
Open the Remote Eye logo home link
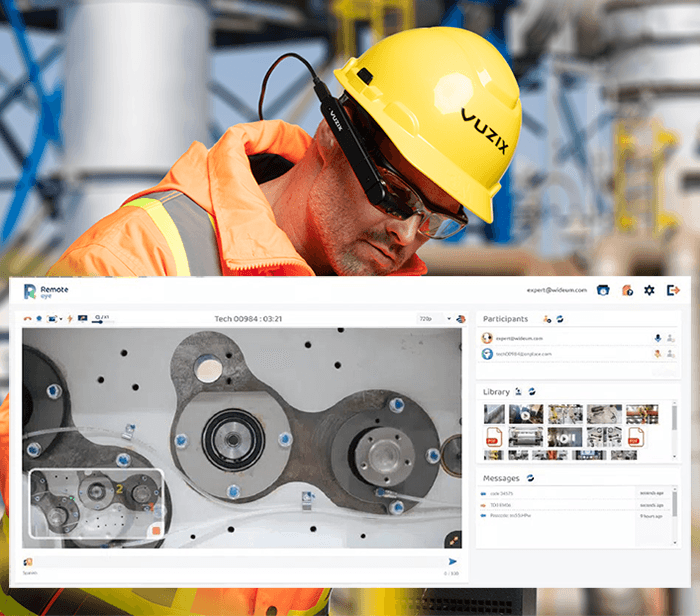(x=46, y=291)
